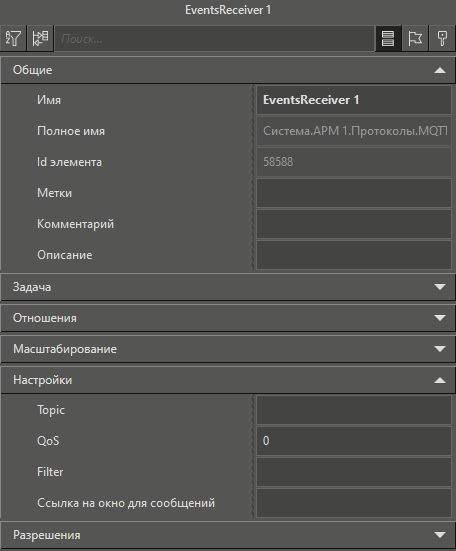Click the Id элемента field 58588

coord(354,162)
